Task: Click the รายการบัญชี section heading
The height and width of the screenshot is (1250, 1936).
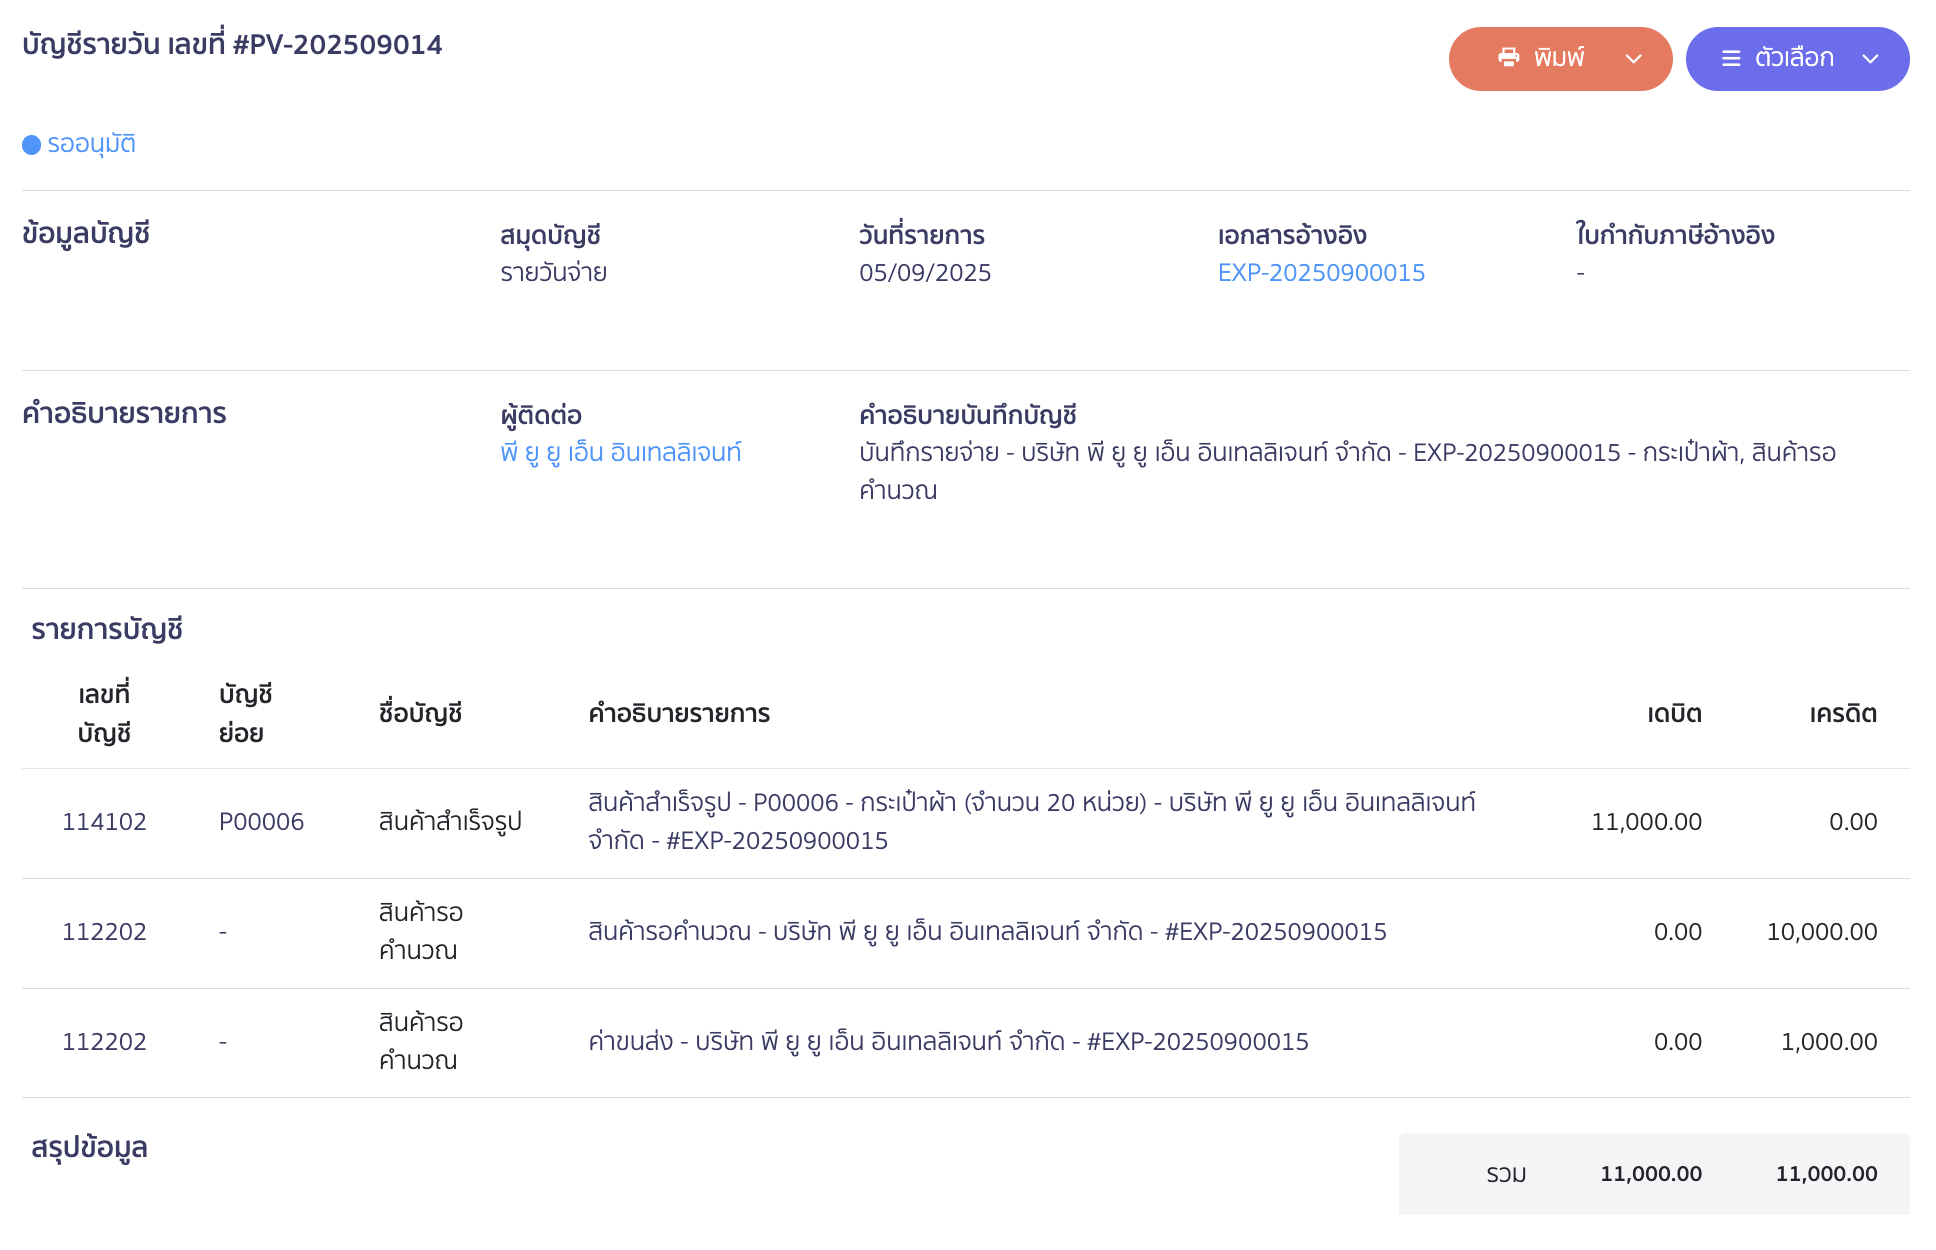Action: (x=107, y=630)
